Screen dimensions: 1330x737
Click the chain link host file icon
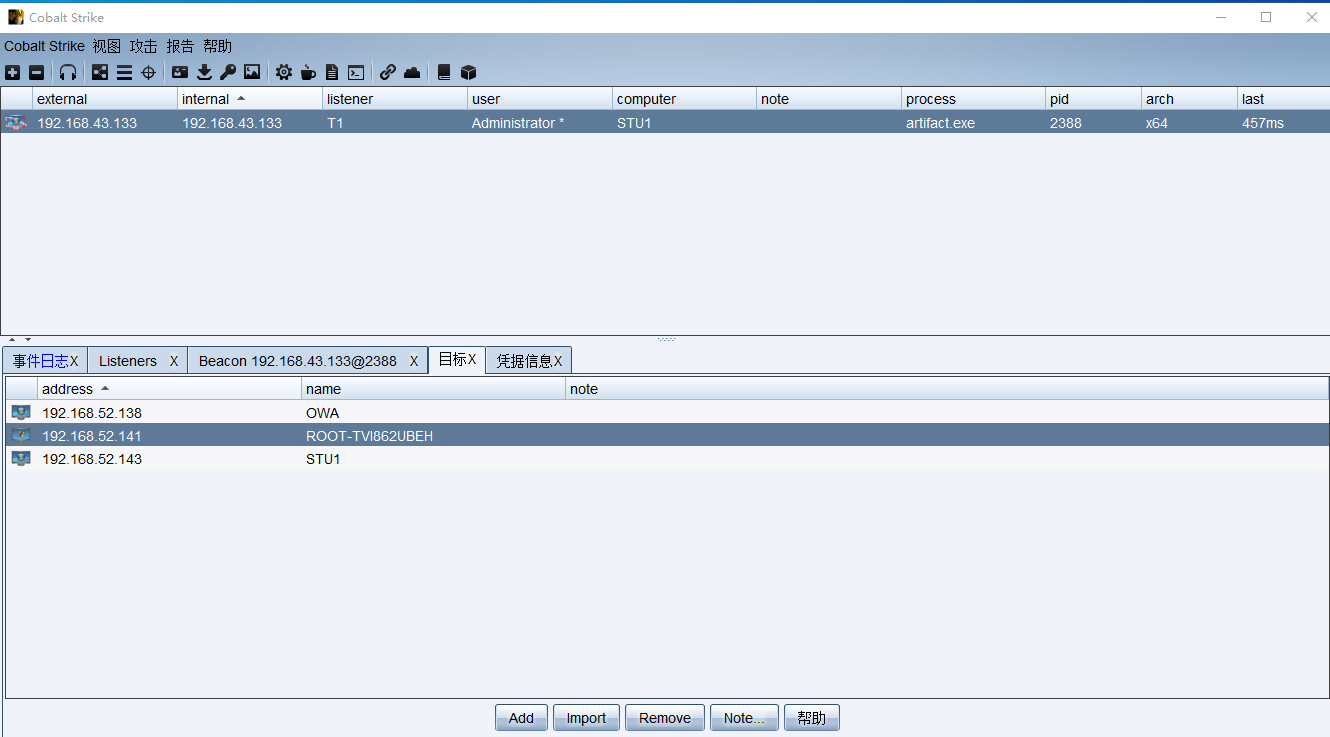click(x=388, y=72)
